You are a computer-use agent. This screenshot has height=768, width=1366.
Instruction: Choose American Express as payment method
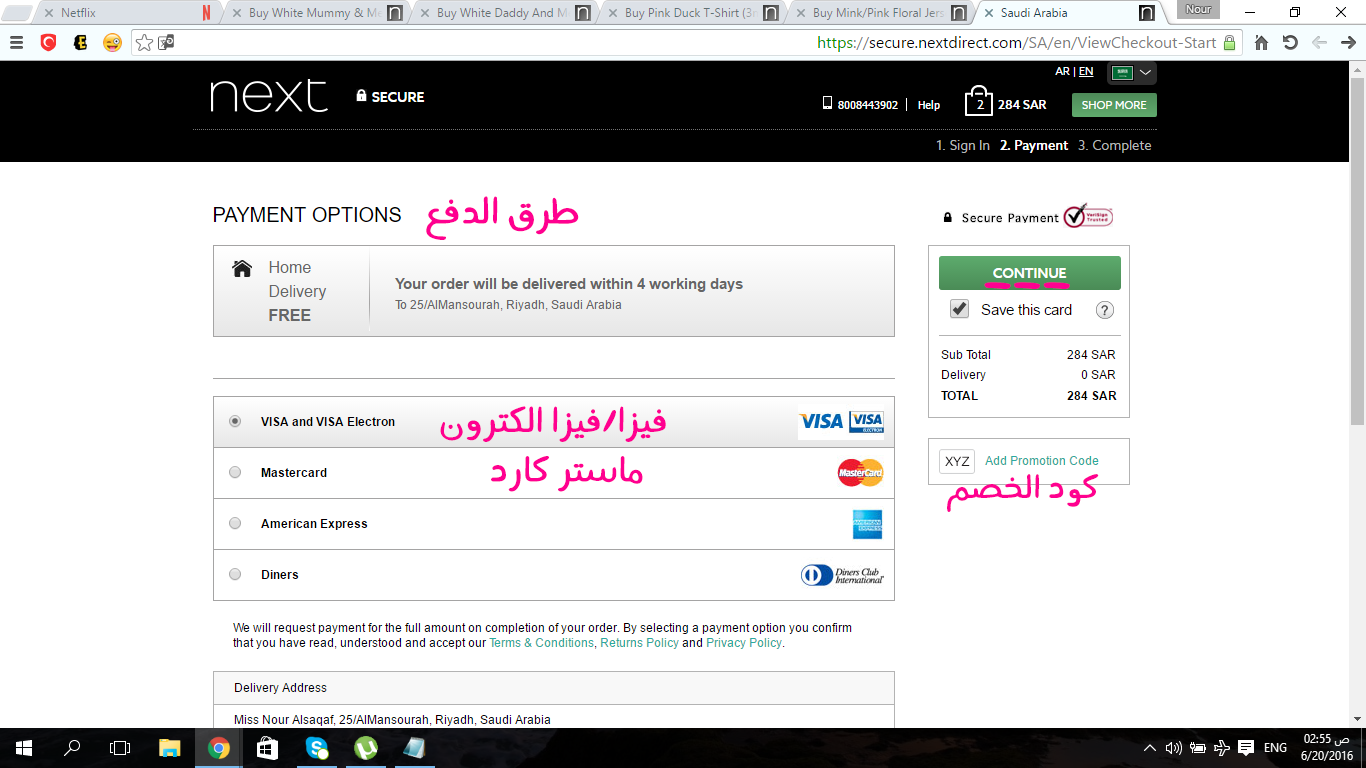(x=235, y=523)
